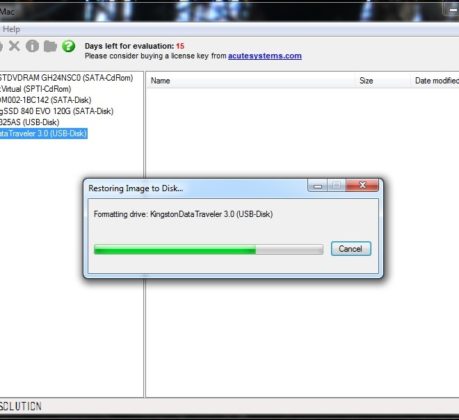Select the SSD 840 EVO 120G drive
The image size is (459, 420).
(57, 111)
